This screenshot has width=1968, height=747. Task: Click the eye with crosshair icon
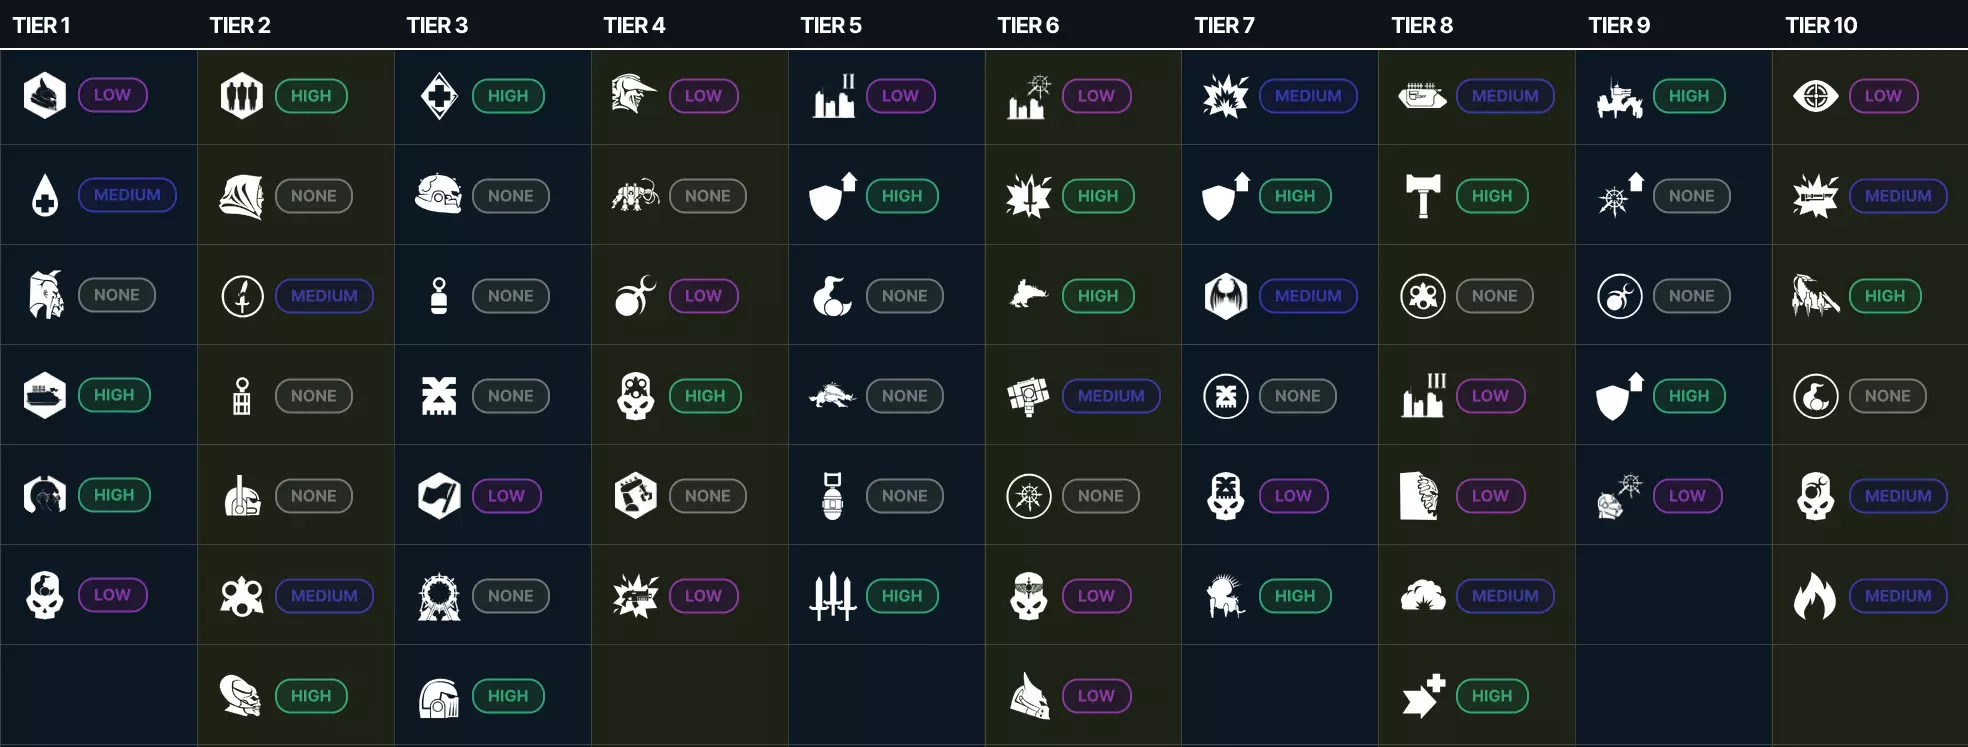click(1816, 96)
